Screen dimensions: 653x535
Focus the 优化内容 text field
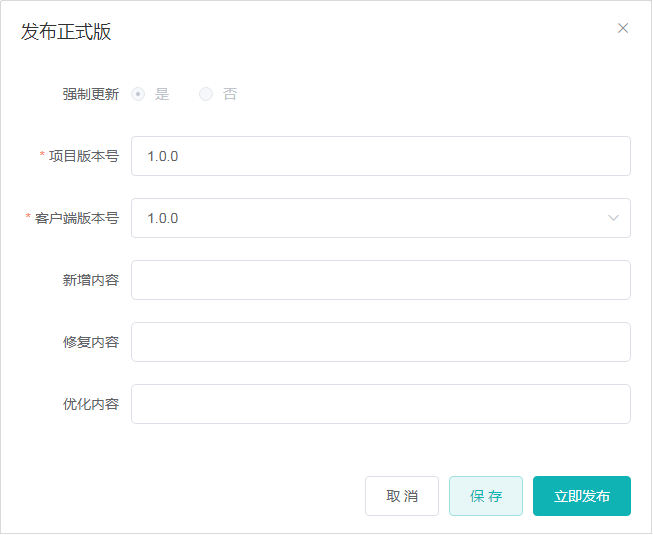click(x=380, y=404)
